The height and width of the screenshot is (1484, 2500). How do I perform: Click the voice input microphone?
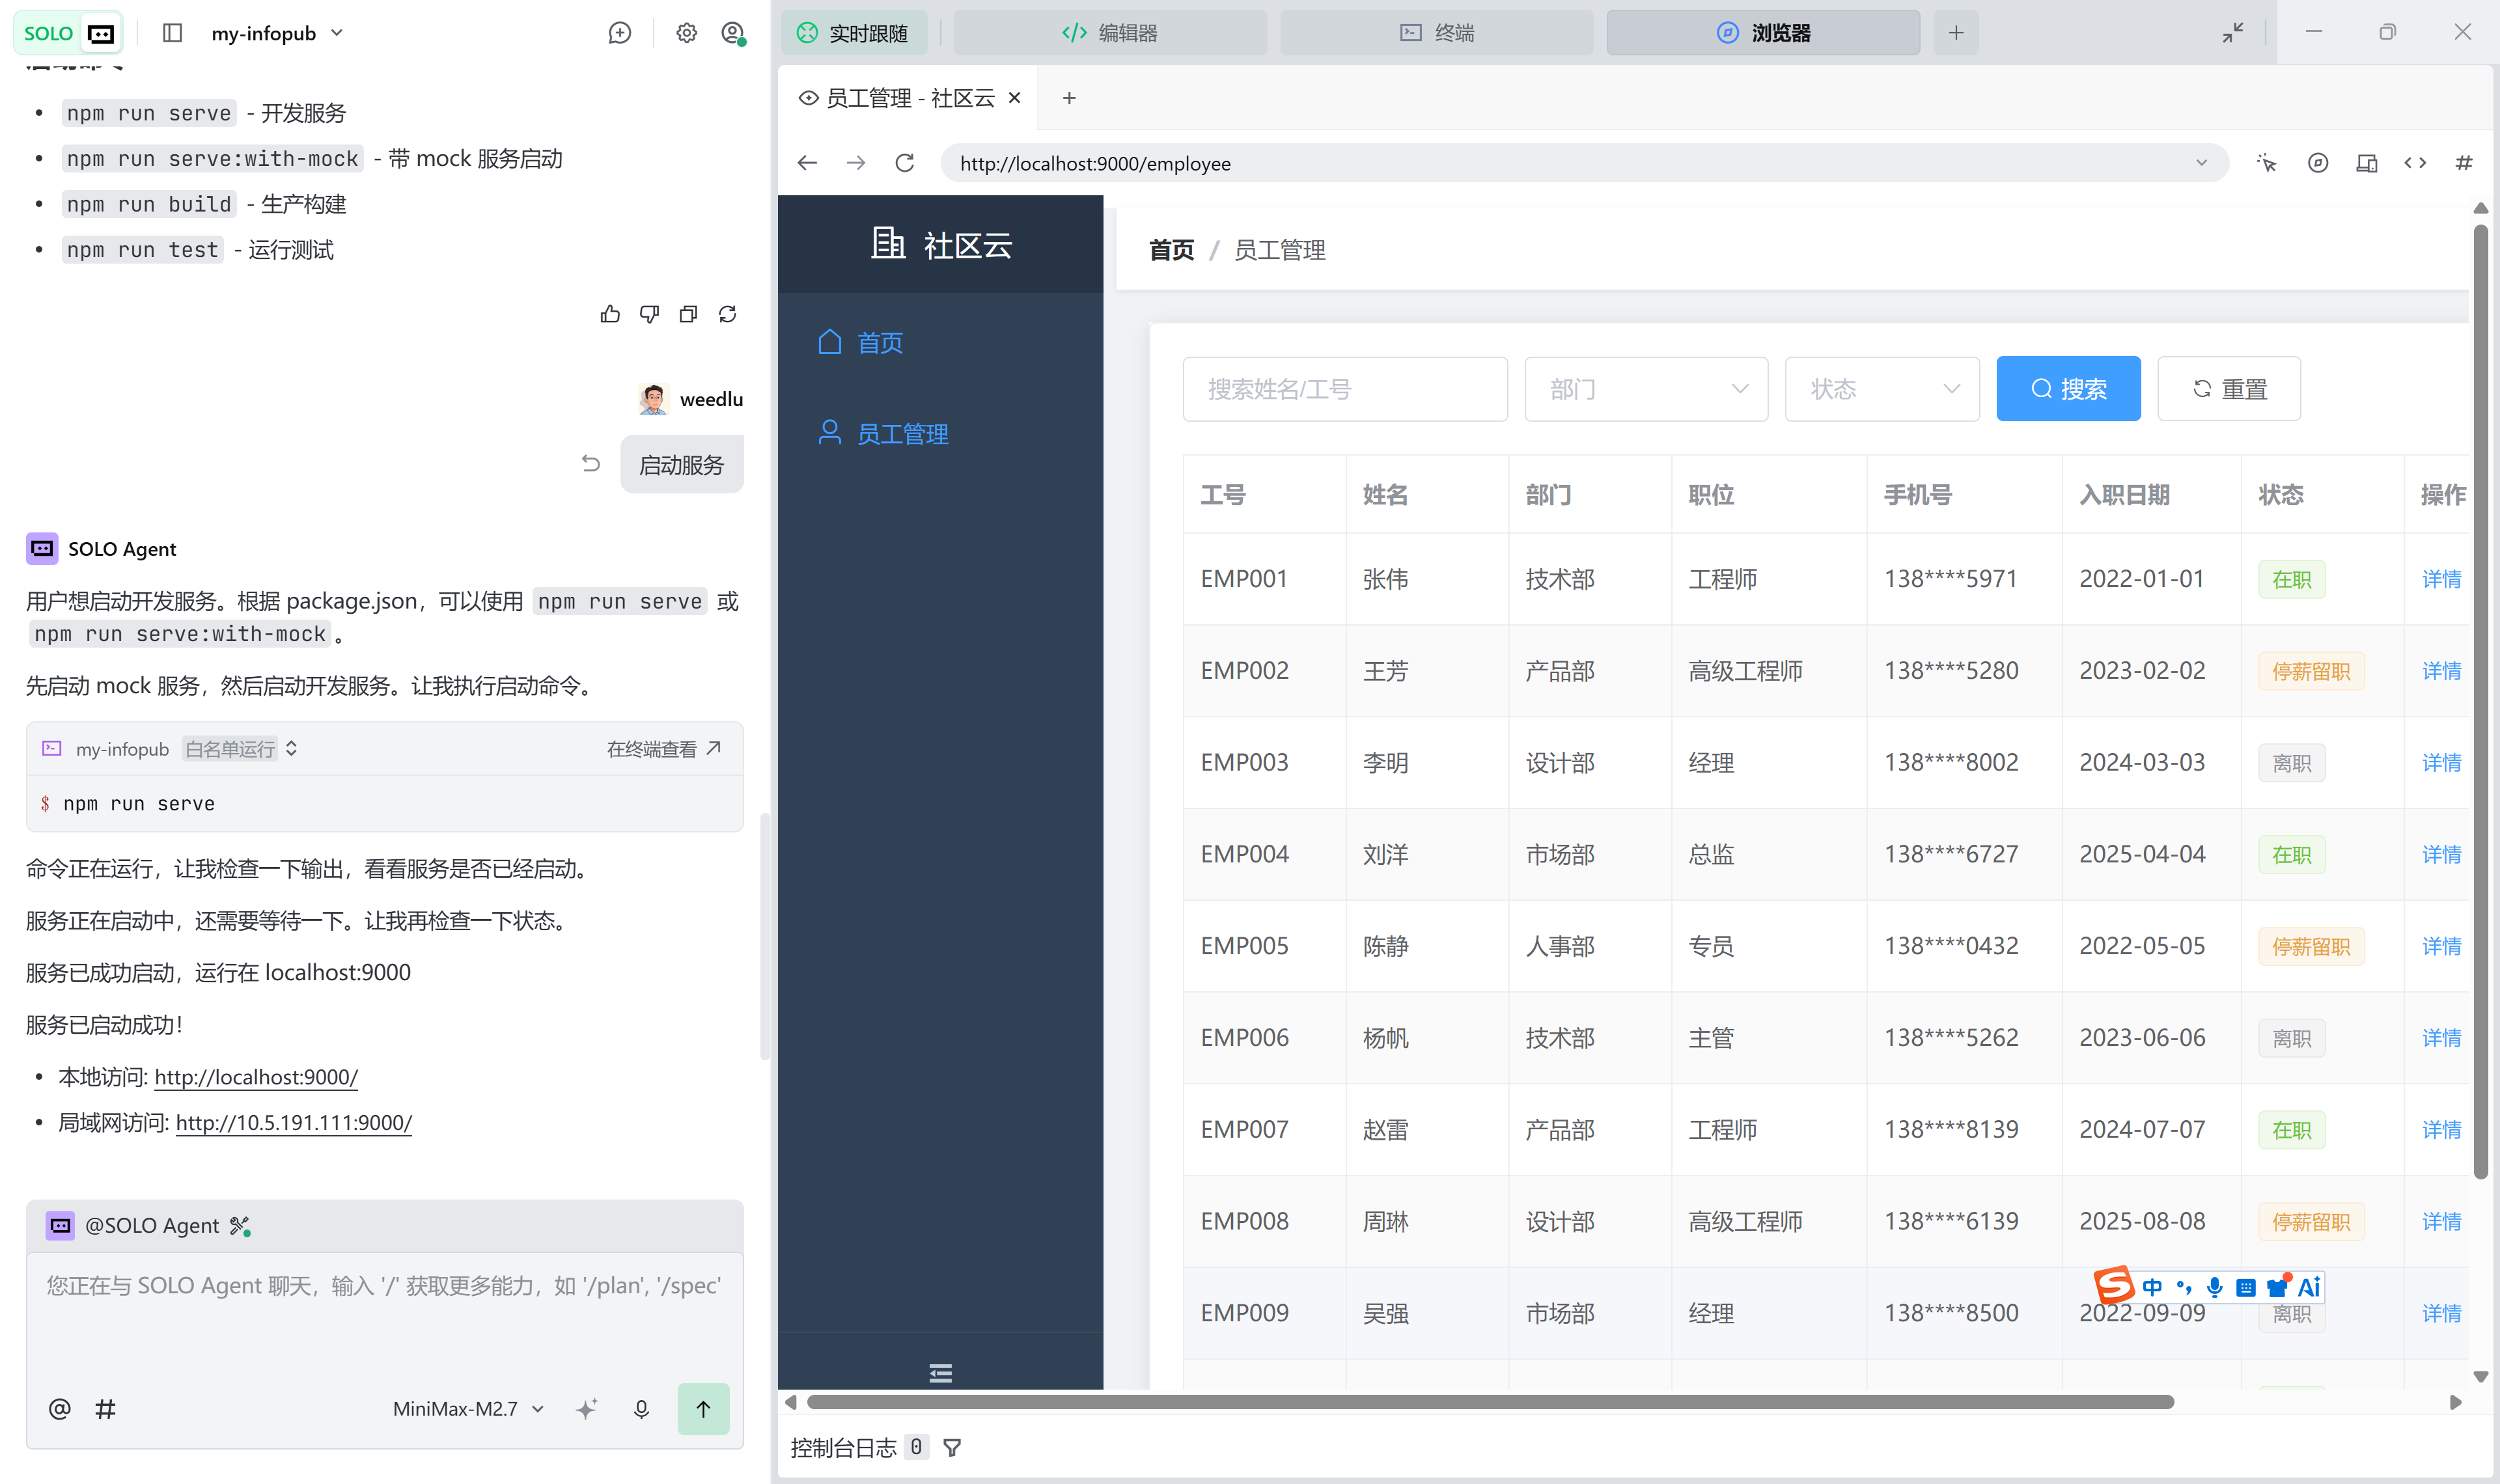point(641,1409)
